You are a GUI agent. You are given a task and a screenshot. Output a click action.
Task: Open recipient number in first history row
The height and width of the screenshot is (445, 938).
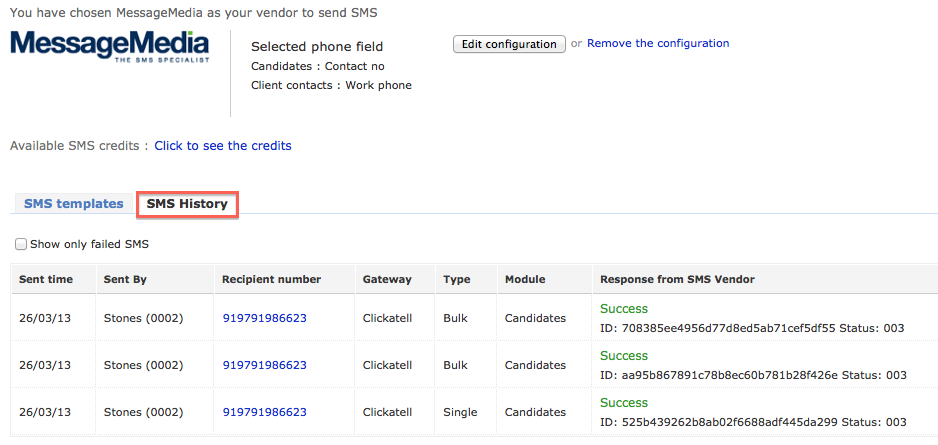pyautogui.click(x=265, y=318)
